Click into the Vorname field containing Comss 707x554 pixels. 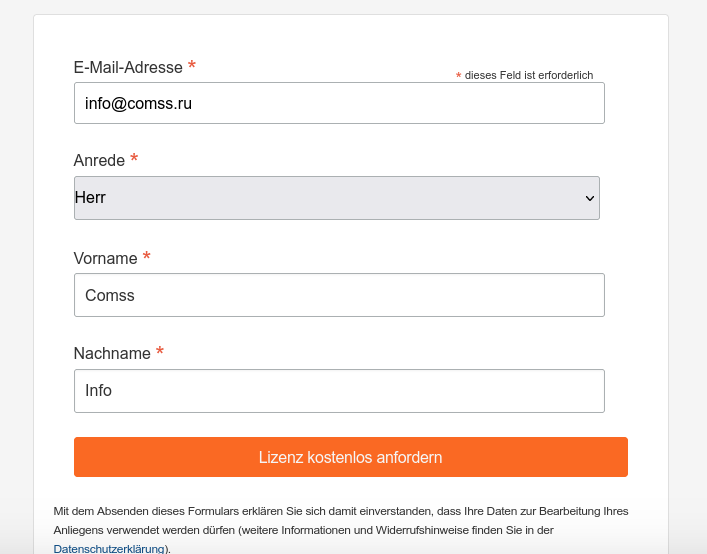339,295
